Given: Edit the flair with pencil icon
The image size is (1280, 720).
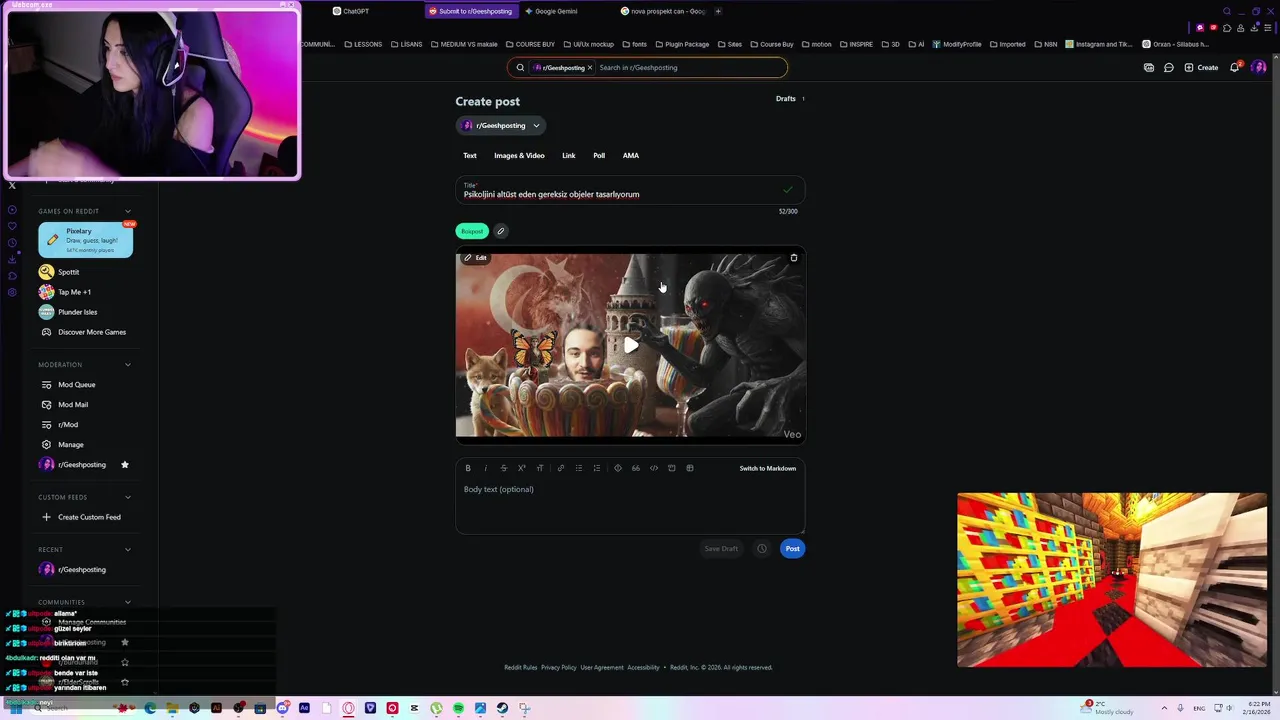Looking at the screenshot, I should [x=501, y=231].
